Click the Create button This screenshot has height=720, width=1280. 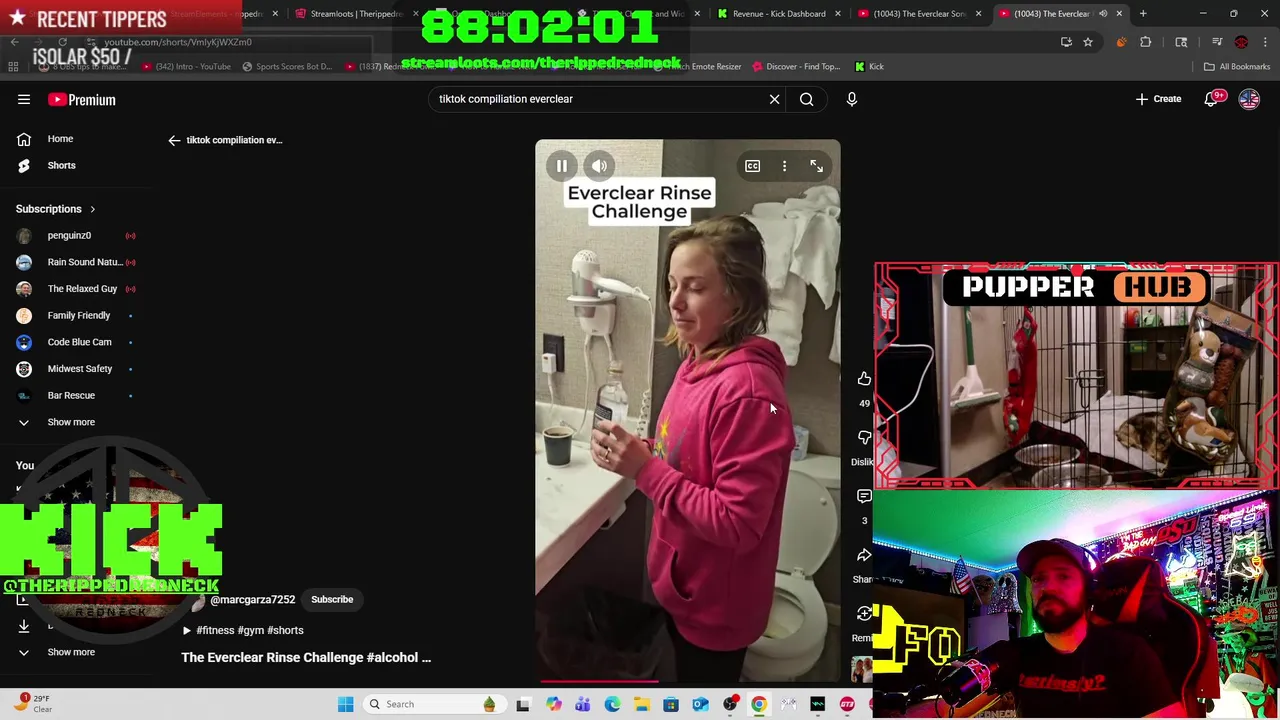(x=1158, y=99)
